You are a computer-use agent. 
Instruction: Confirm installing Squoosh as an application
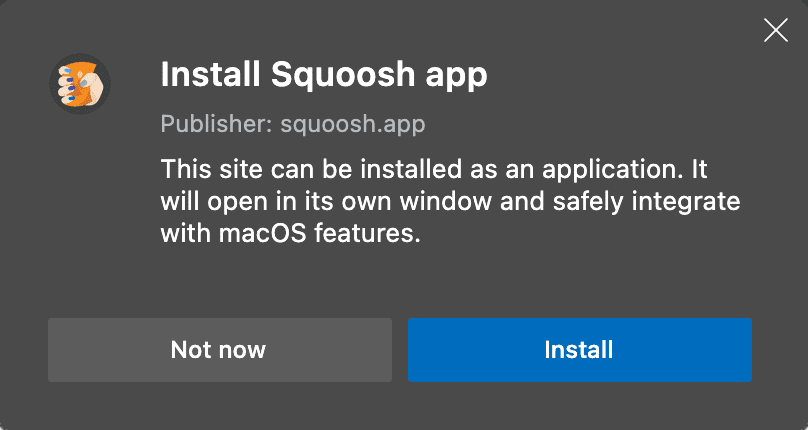point(579,349)
